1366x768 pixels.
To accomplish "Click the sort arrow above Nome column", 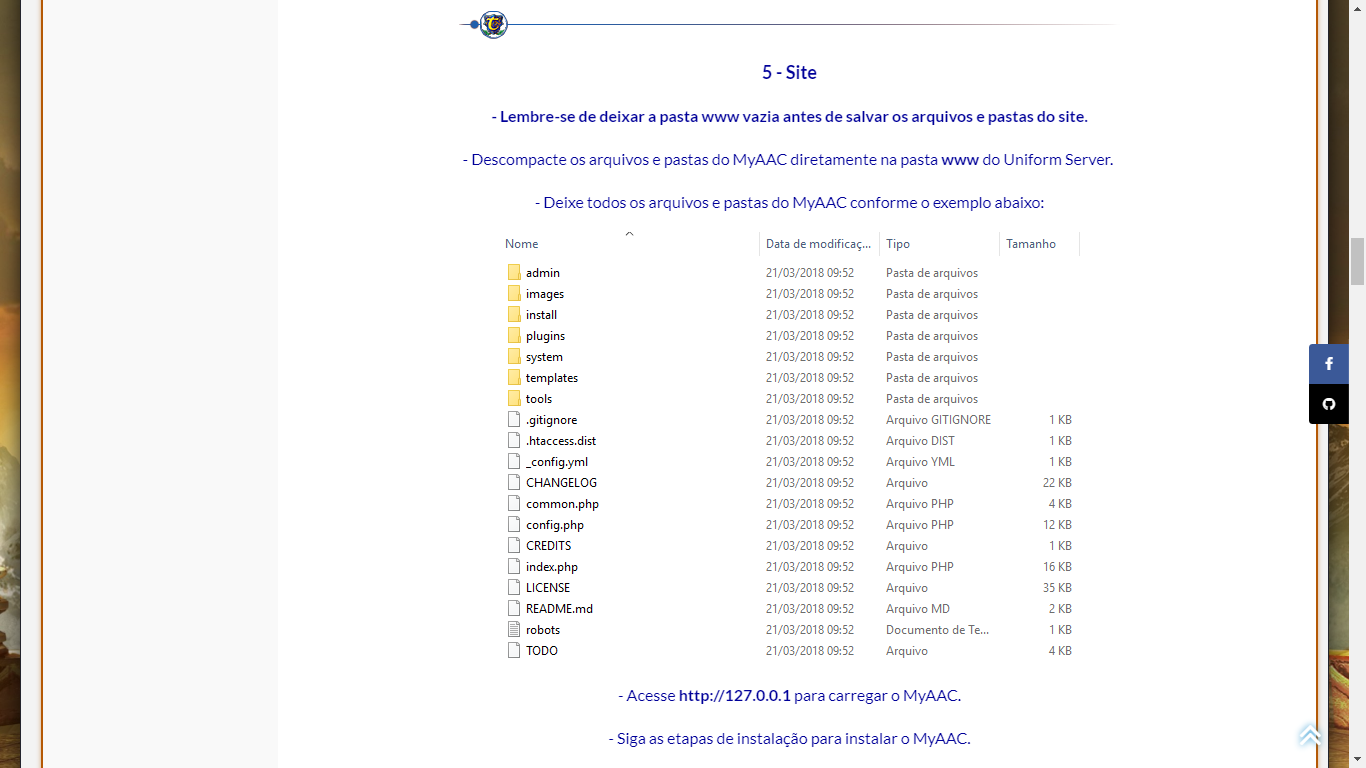I will pyautogui.click(x=629, y=234).
